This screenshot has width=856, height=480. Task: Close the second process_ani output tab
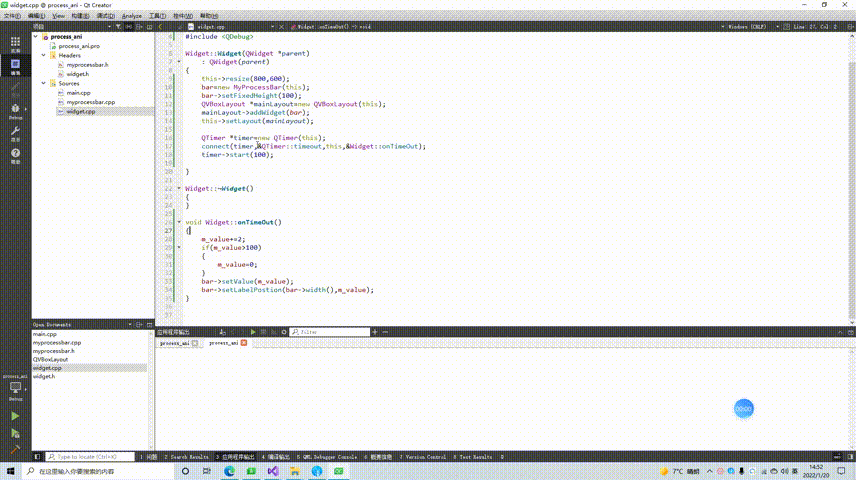click(x=243, y=343)
